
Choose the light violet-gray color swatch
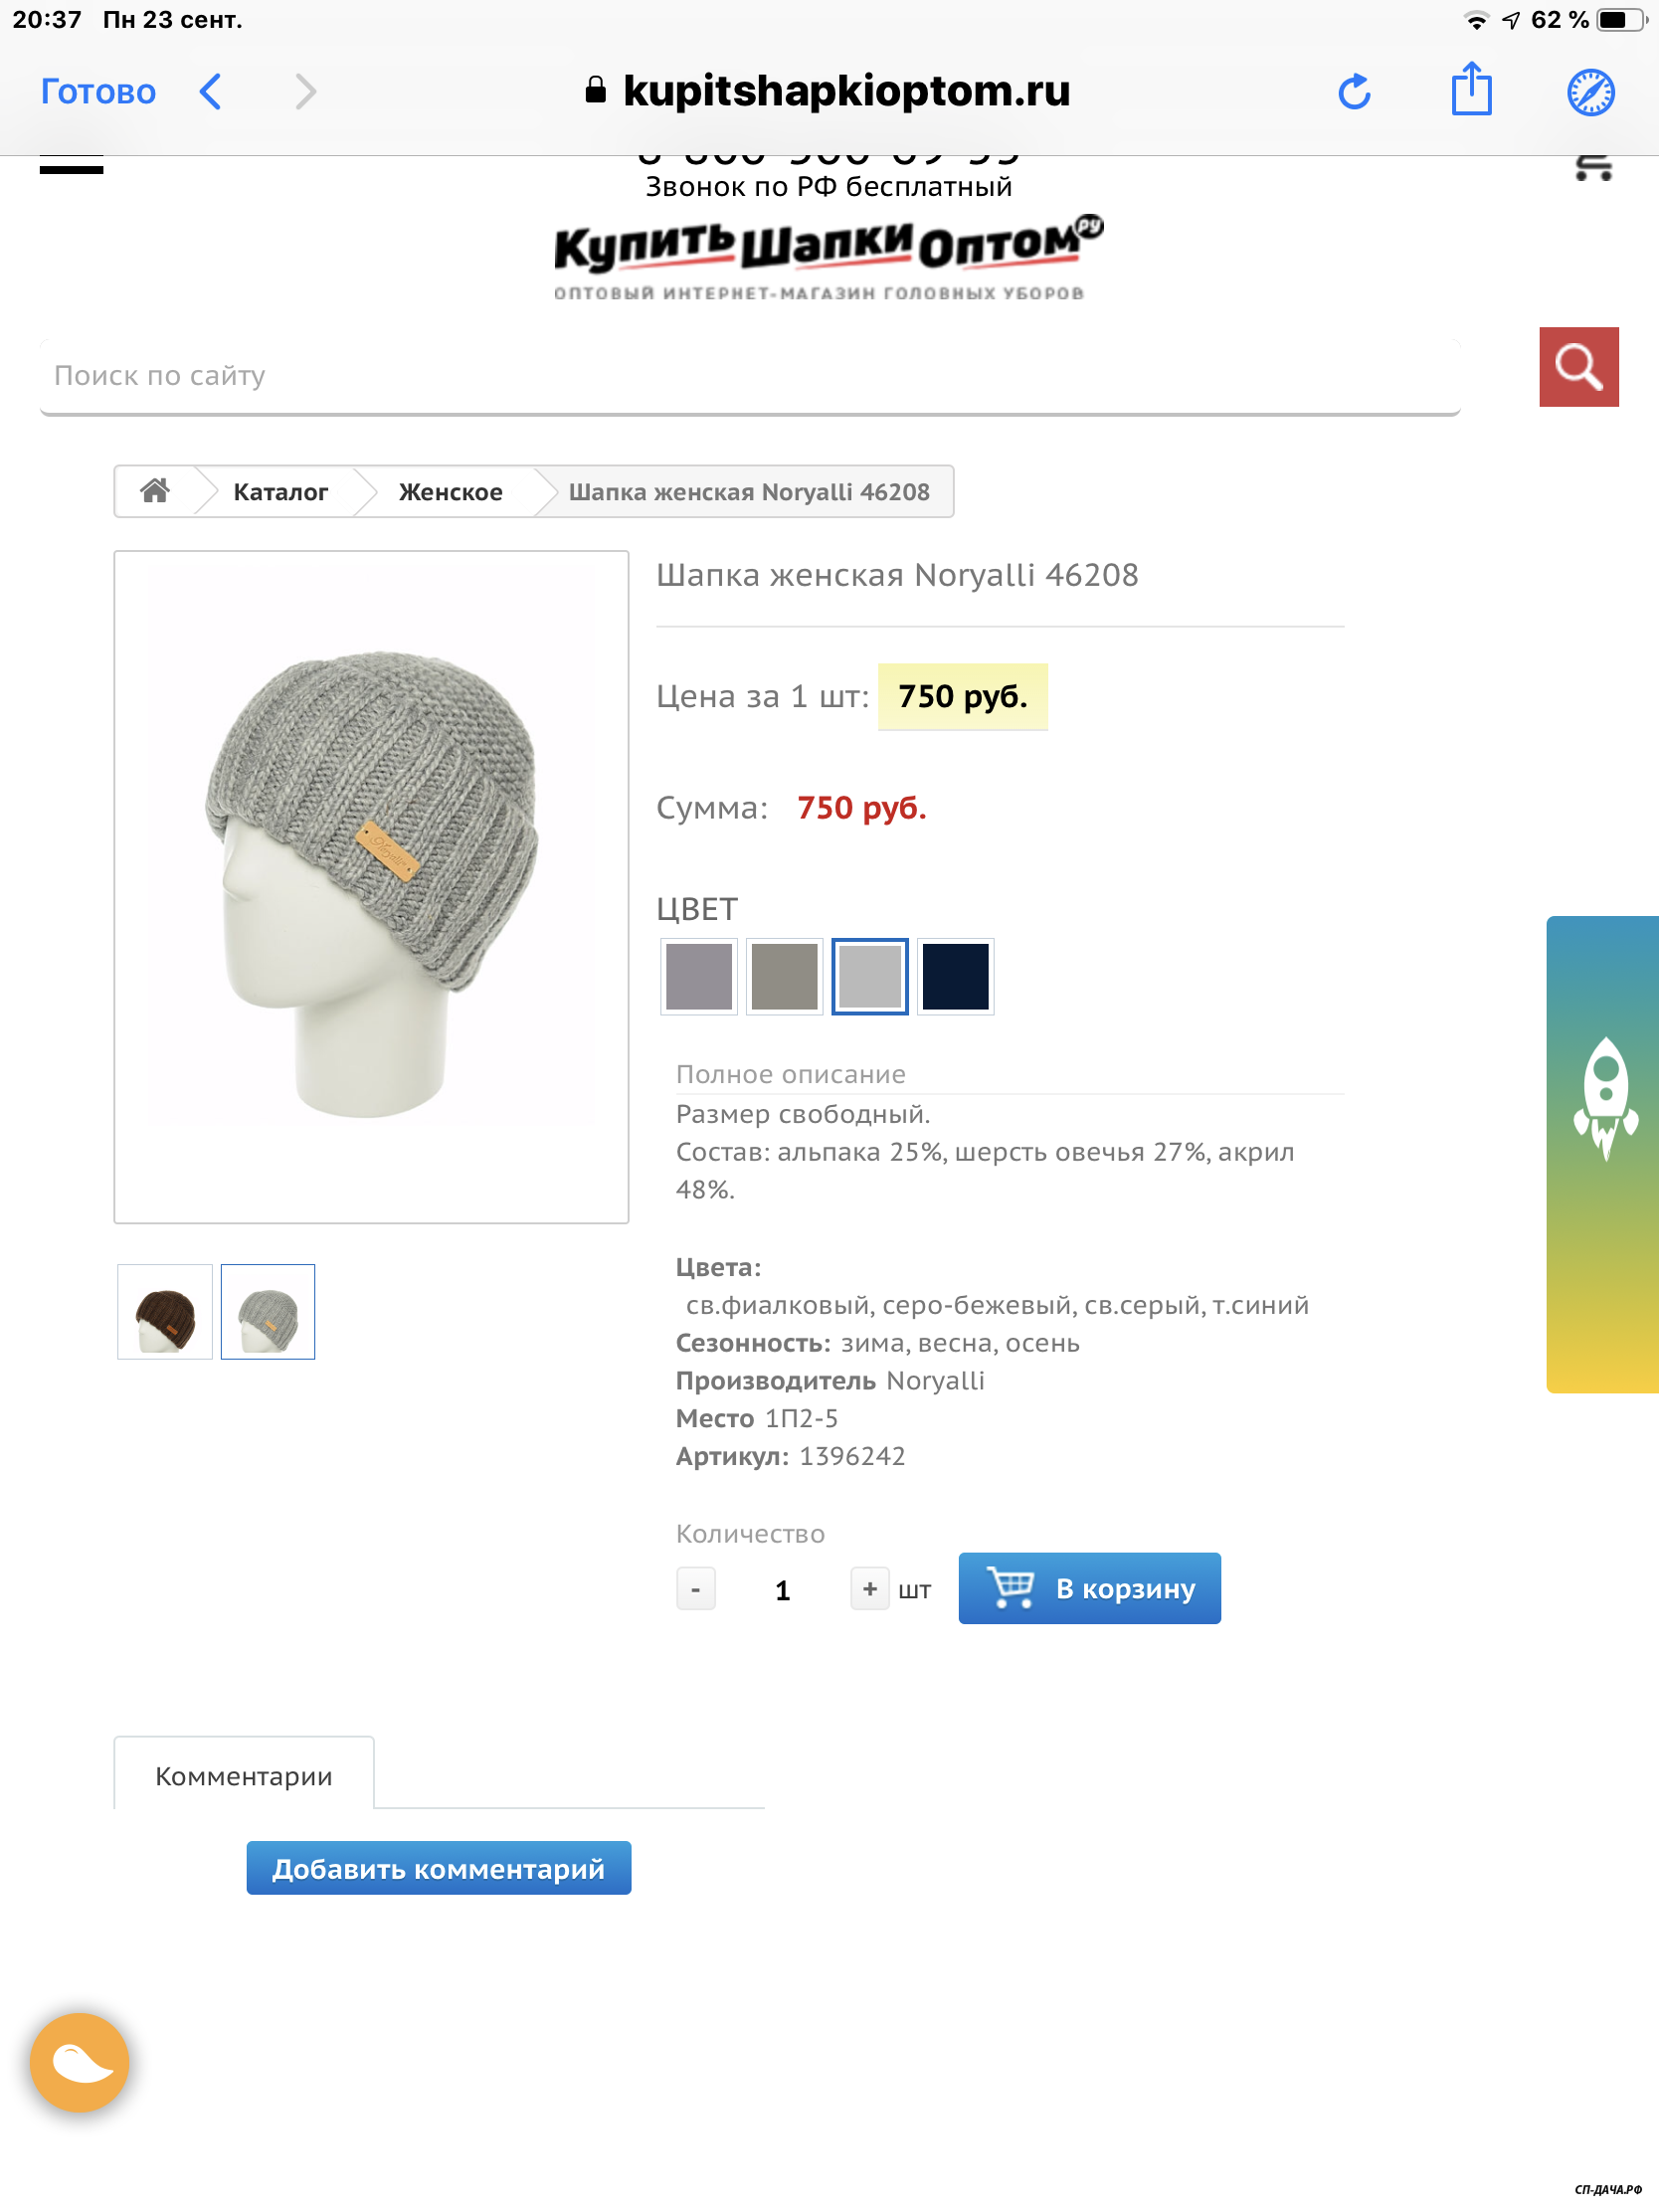[x=698, y=976]
